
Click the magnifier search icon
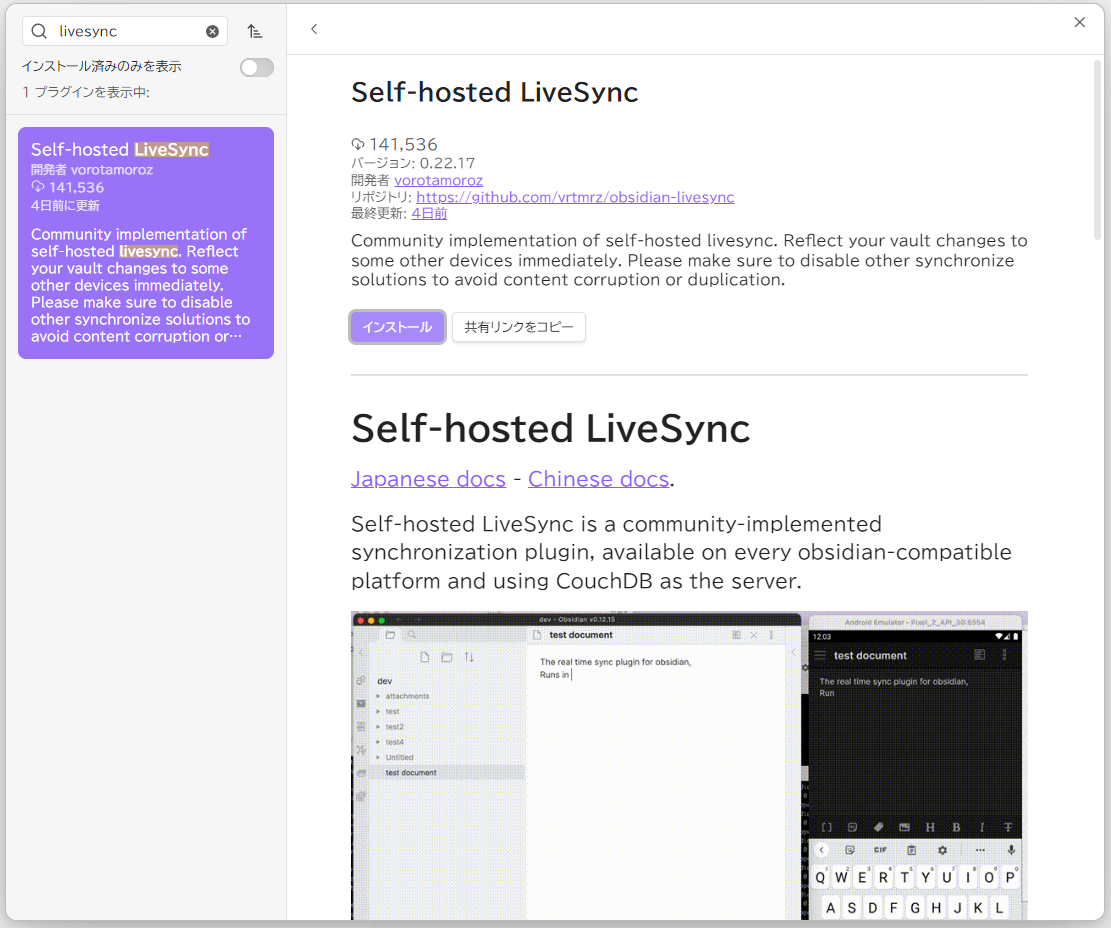pos(40,32)
